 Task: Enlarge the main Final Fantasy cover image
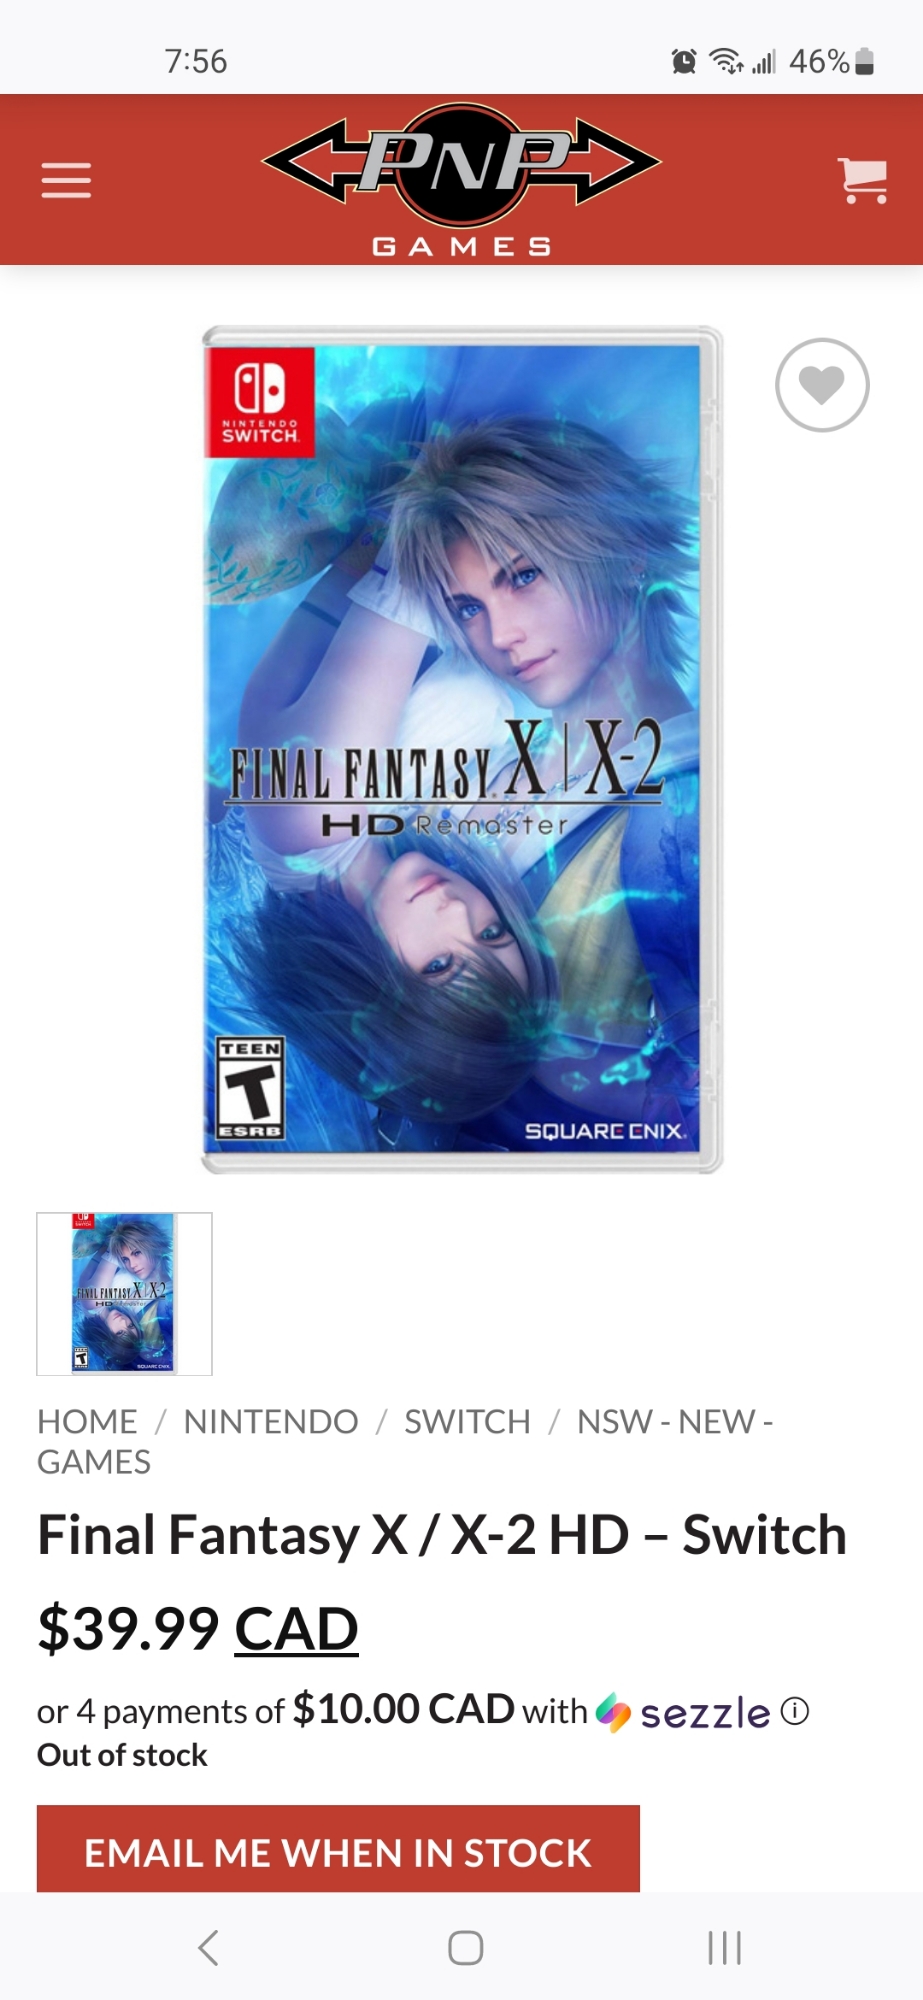point(461,749)
